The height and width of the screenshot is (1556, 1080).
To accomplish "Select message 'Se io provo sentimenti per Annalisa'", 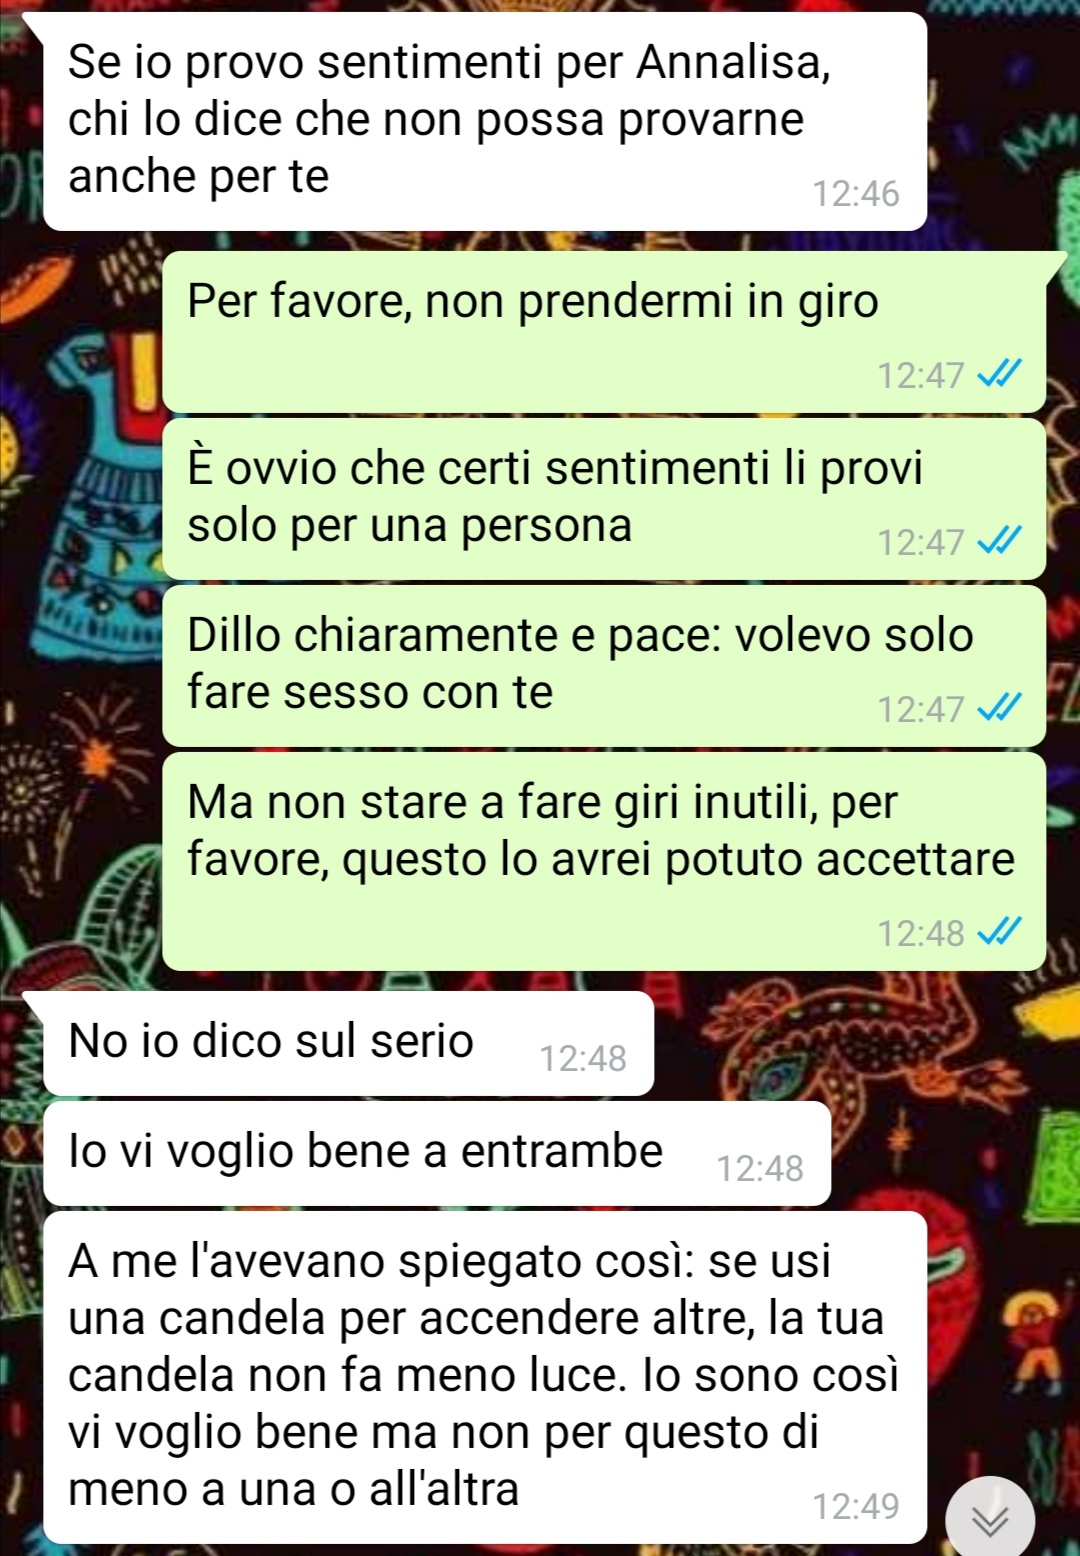I will [x=484, y=122].
